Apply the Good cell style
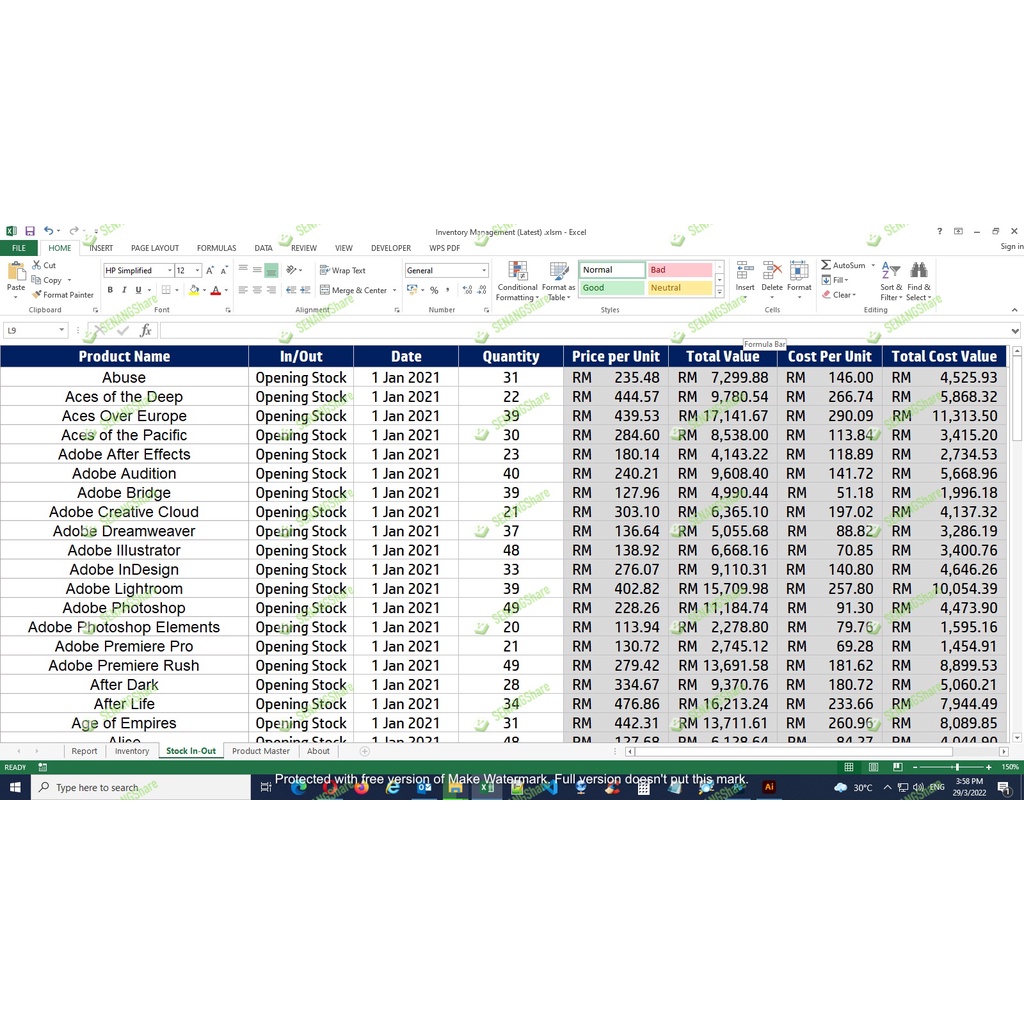The height and width of the screenshot is (1024, 1024). coord(612,288)
